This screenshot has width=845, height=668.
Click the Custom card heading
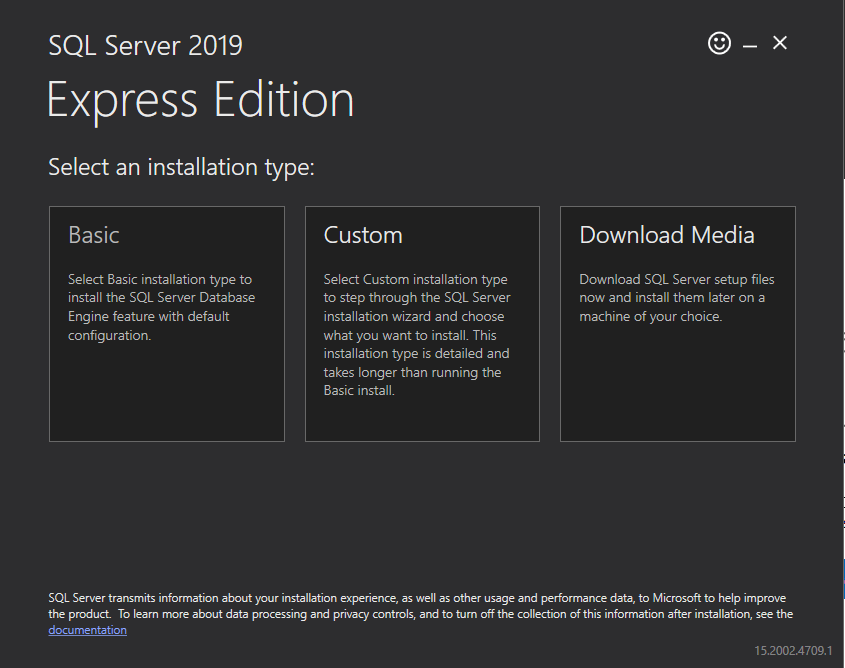click(363, 235)
